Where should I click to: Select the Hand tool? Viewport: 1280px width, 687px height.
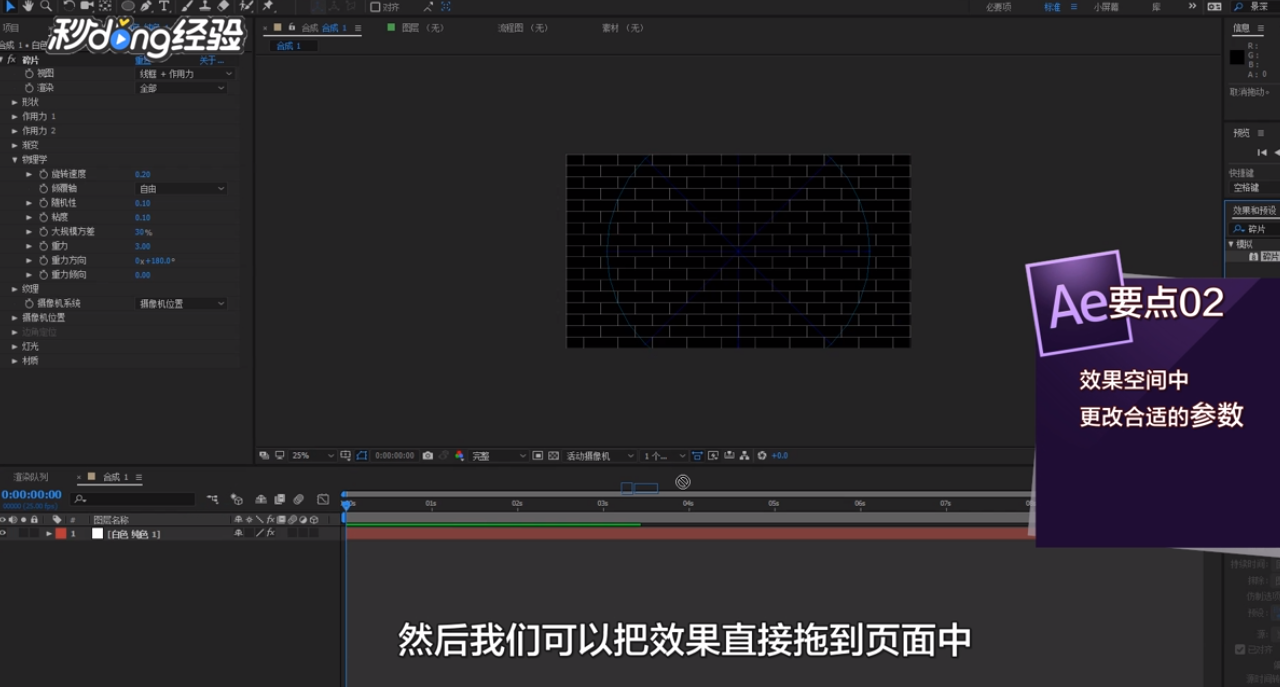pos(28,6)
